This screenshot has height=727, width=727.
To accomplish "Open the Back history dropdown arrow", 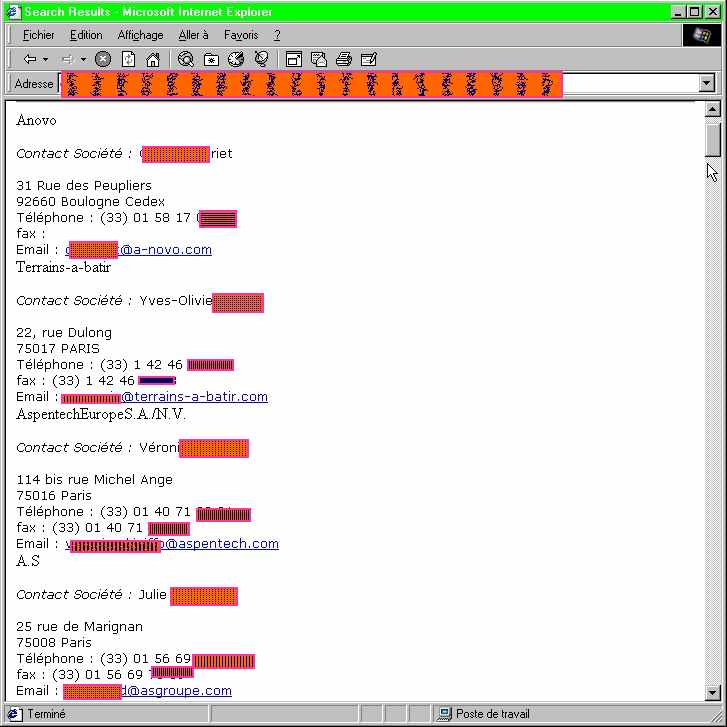I will [45, 59].
